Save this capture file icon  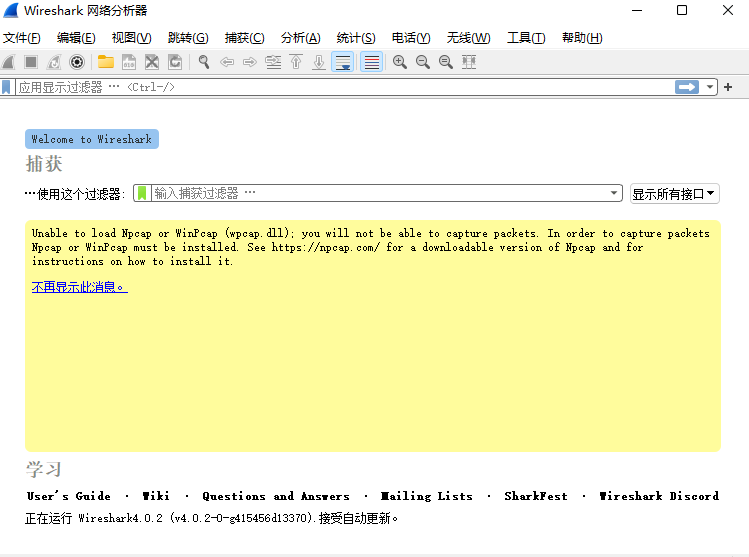(x=129, y=62)
